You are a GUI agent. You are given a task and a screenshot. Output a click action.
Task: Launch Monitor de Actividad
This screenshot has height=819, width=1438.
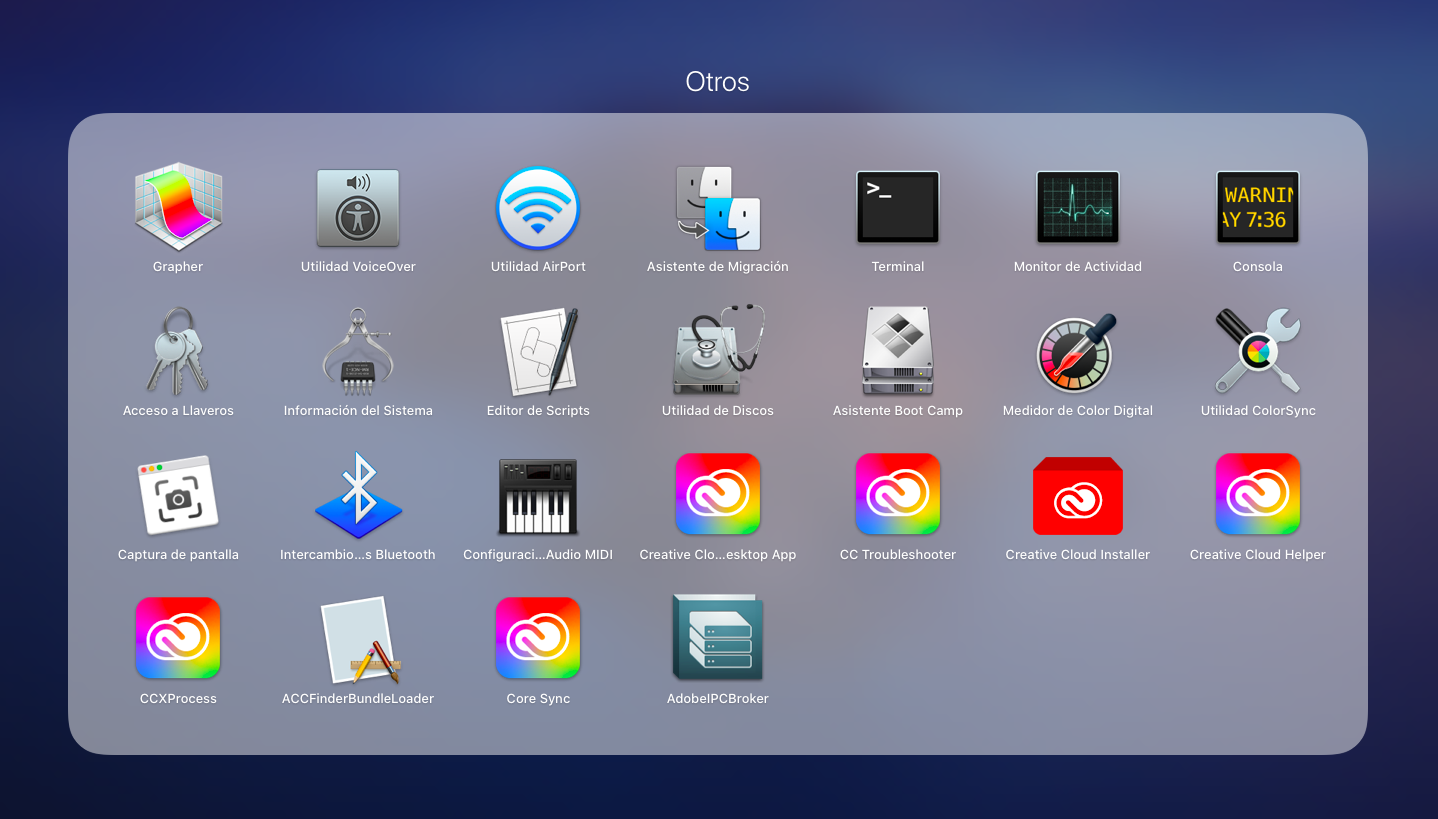[x=1077, y=208]
